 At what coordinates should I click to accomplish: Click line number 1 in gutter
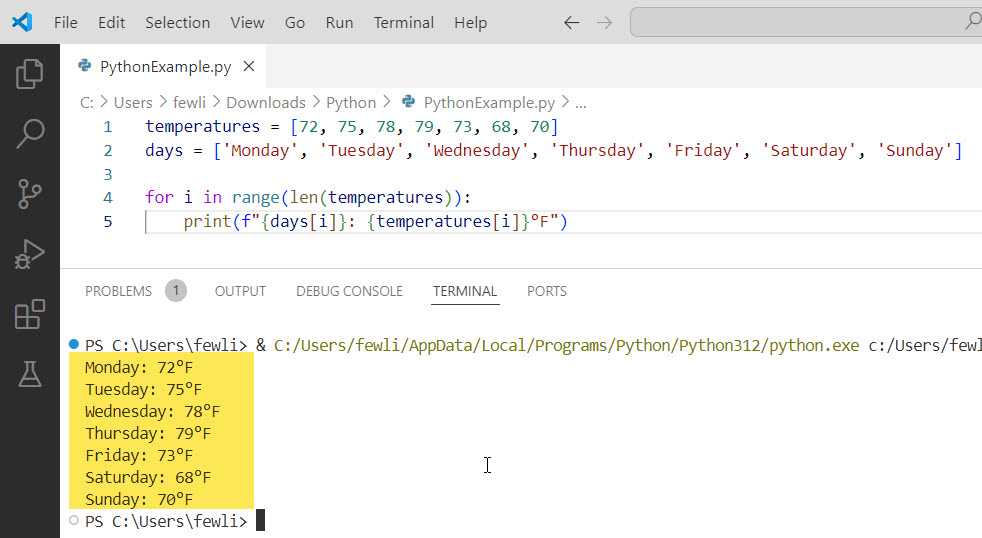coord(108,127)
